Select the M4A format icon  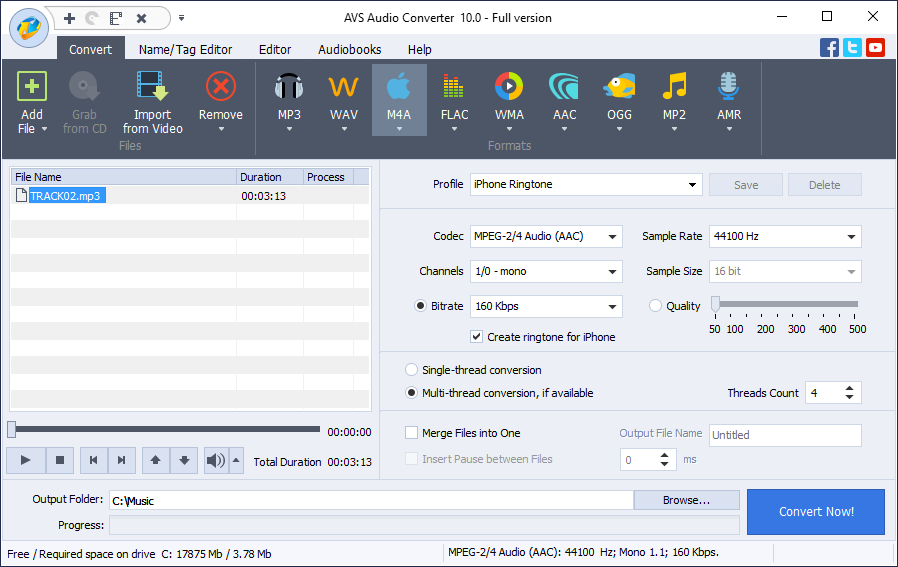point(399,86)
